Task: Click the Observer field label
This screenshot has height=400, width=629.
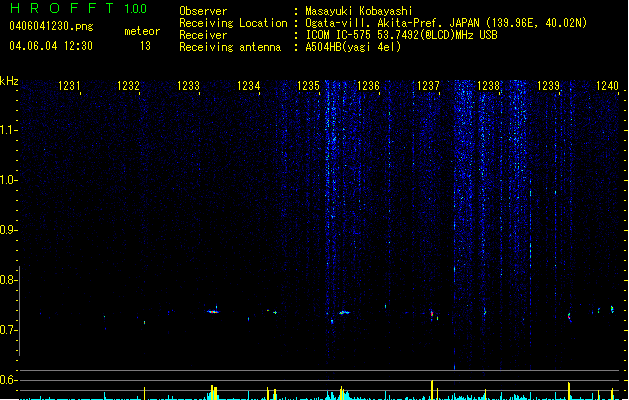Action: [203, 11]
